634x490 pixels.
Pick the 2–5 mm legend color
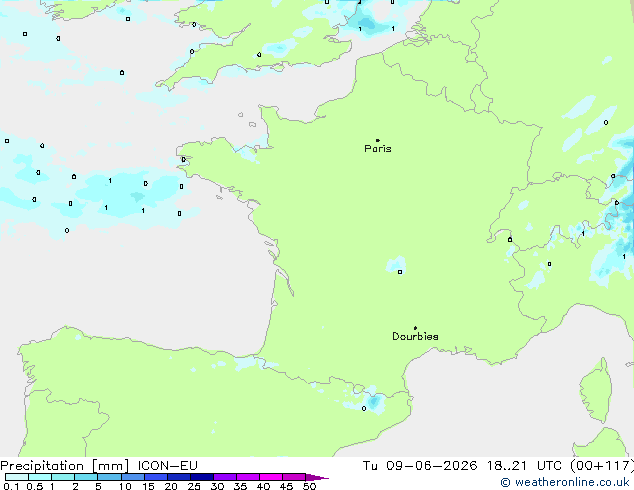[86, 477]
